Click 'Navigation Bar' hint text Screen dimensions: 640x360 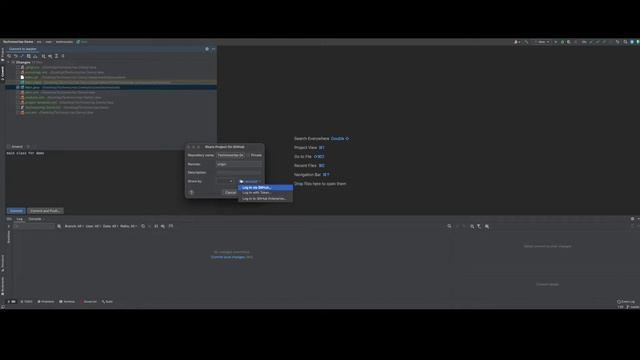307,175
